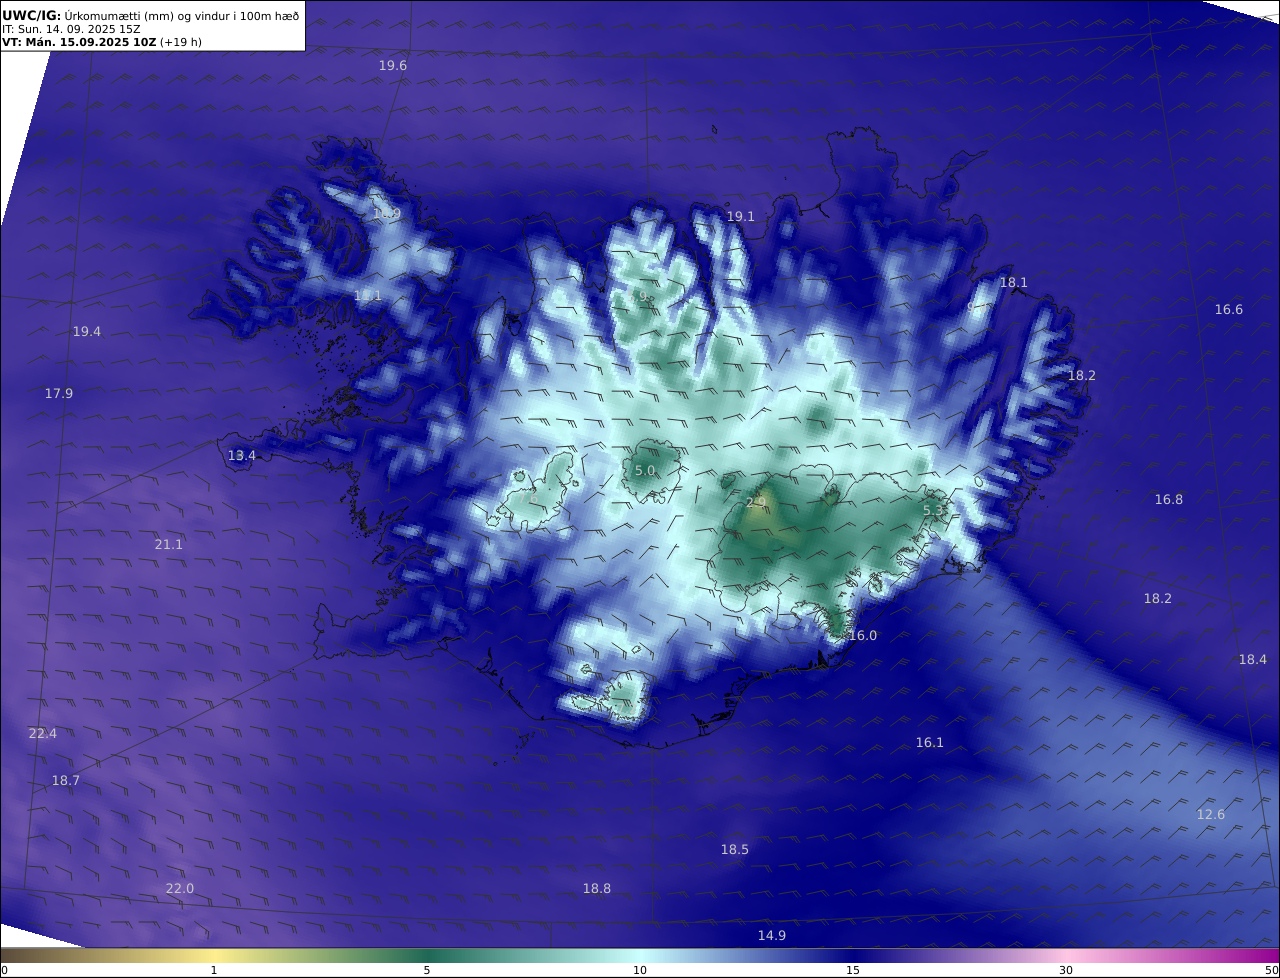Click the 5.0 value on the glacier
The image size is (1280, 978).
pyautogui.click(x=645, y=471)
